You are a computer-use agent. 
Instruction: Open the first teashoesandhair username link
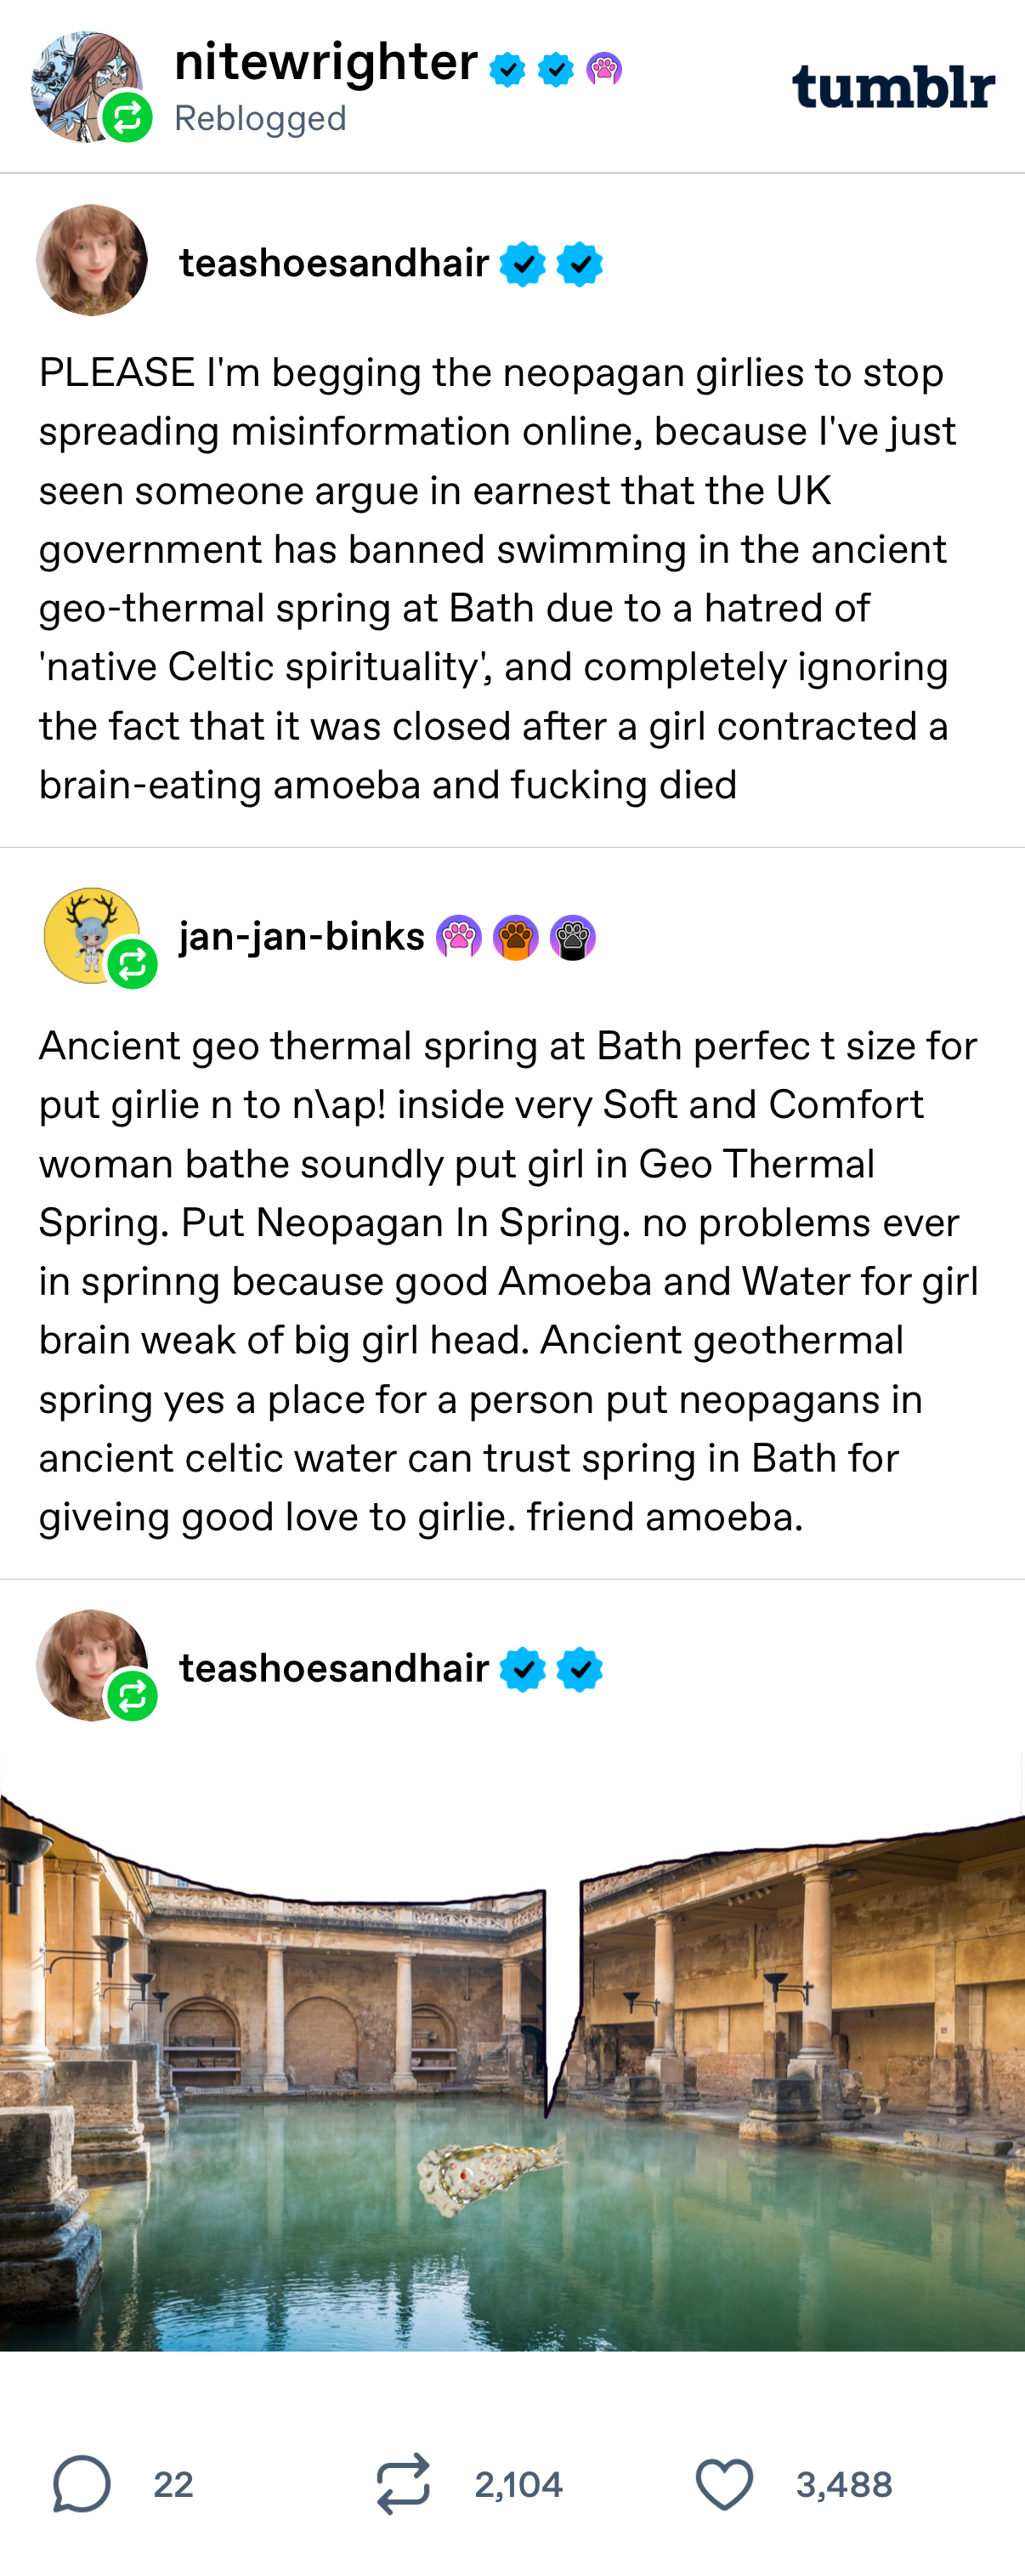[x=334, y=263]
